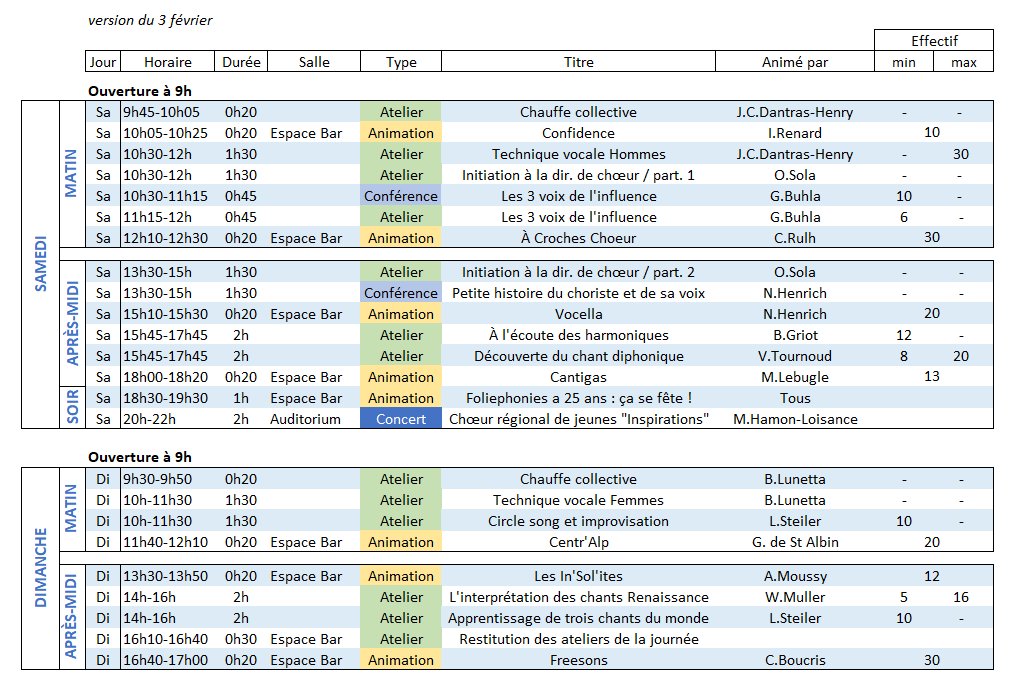Click the vertical "SOIR" label
Image resolution: width=1013 pixels, height=684 pixels.
click(72, 408)
